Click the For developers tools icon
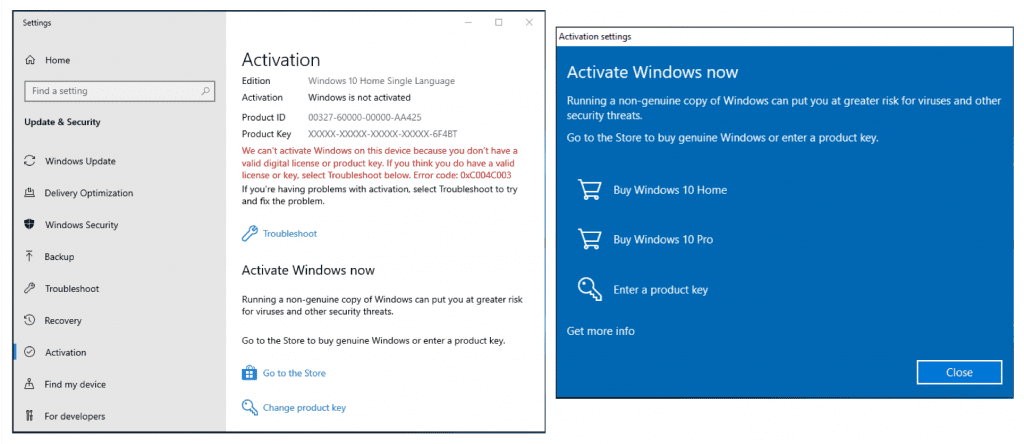 point(29,416)
